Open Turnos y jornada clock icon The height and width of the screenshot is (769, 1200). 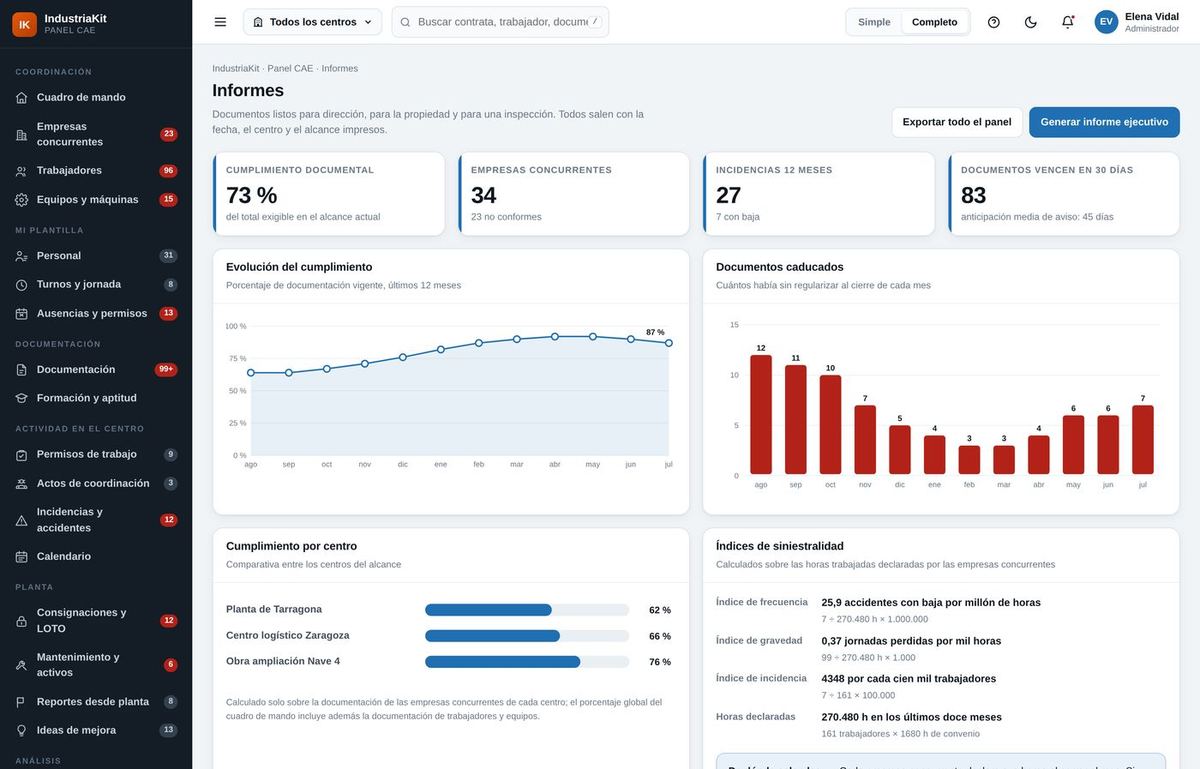pos(21,285)
